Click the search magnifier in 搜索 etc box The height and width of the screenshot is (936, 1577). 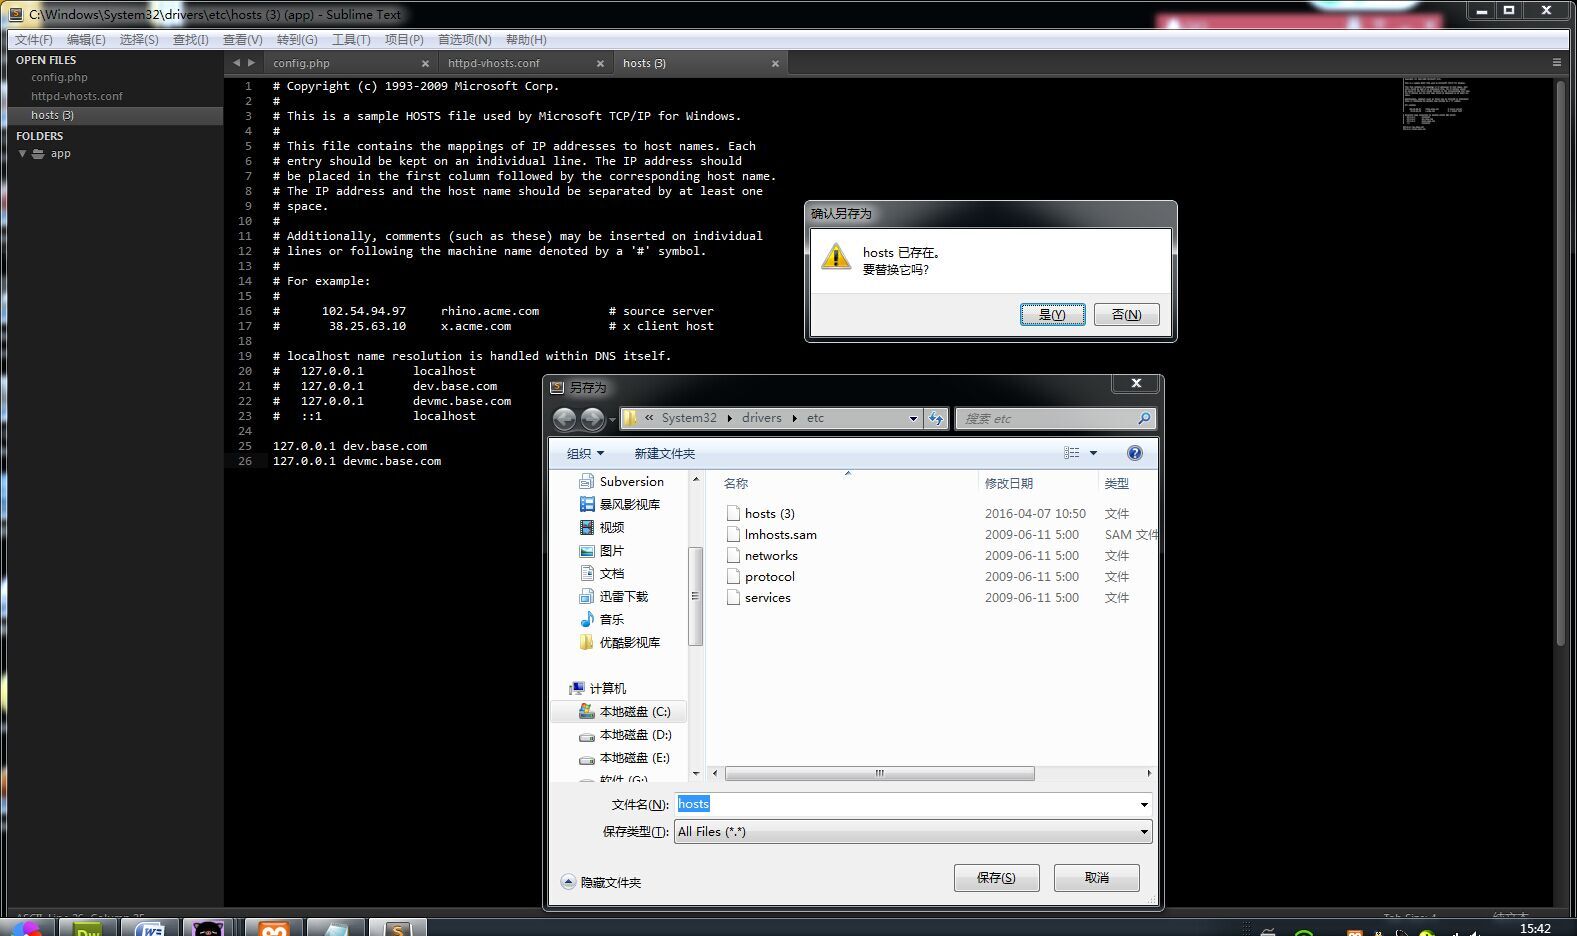pyautogui.click(x=1144, y=418)
